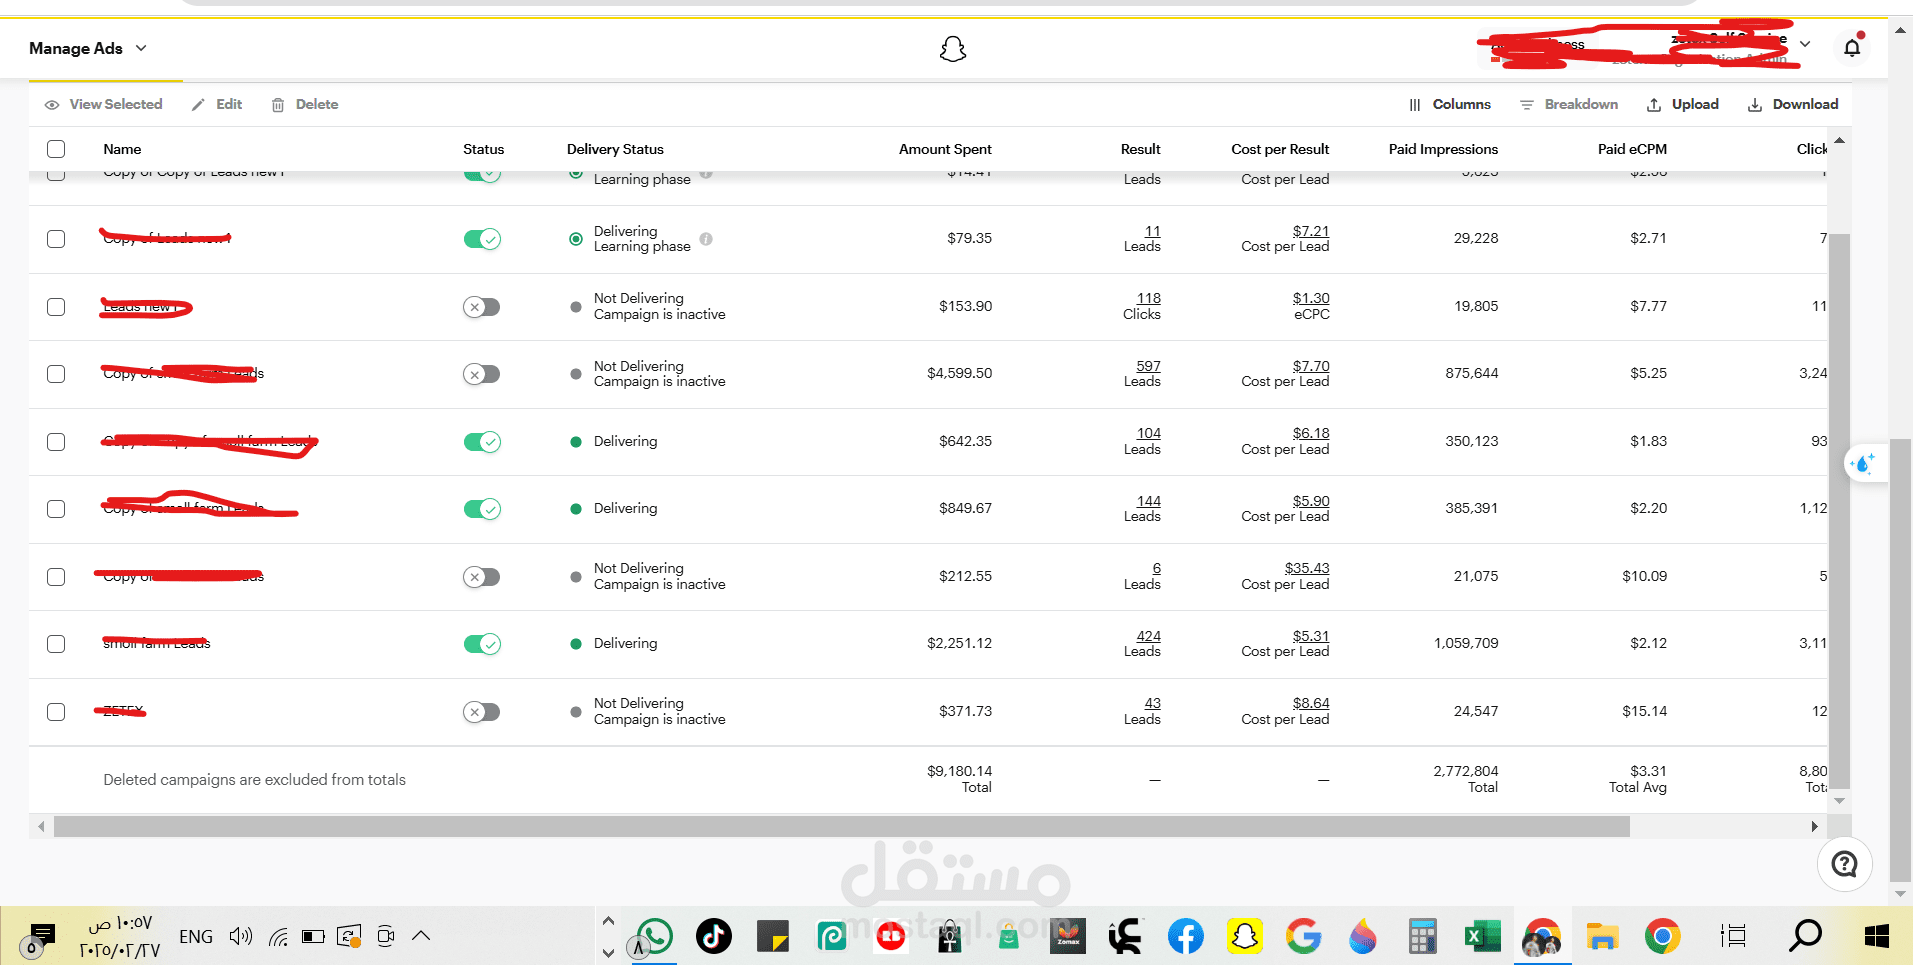Click the Snapchat ghost logo

pyautogui.click(x=953, y=49)
